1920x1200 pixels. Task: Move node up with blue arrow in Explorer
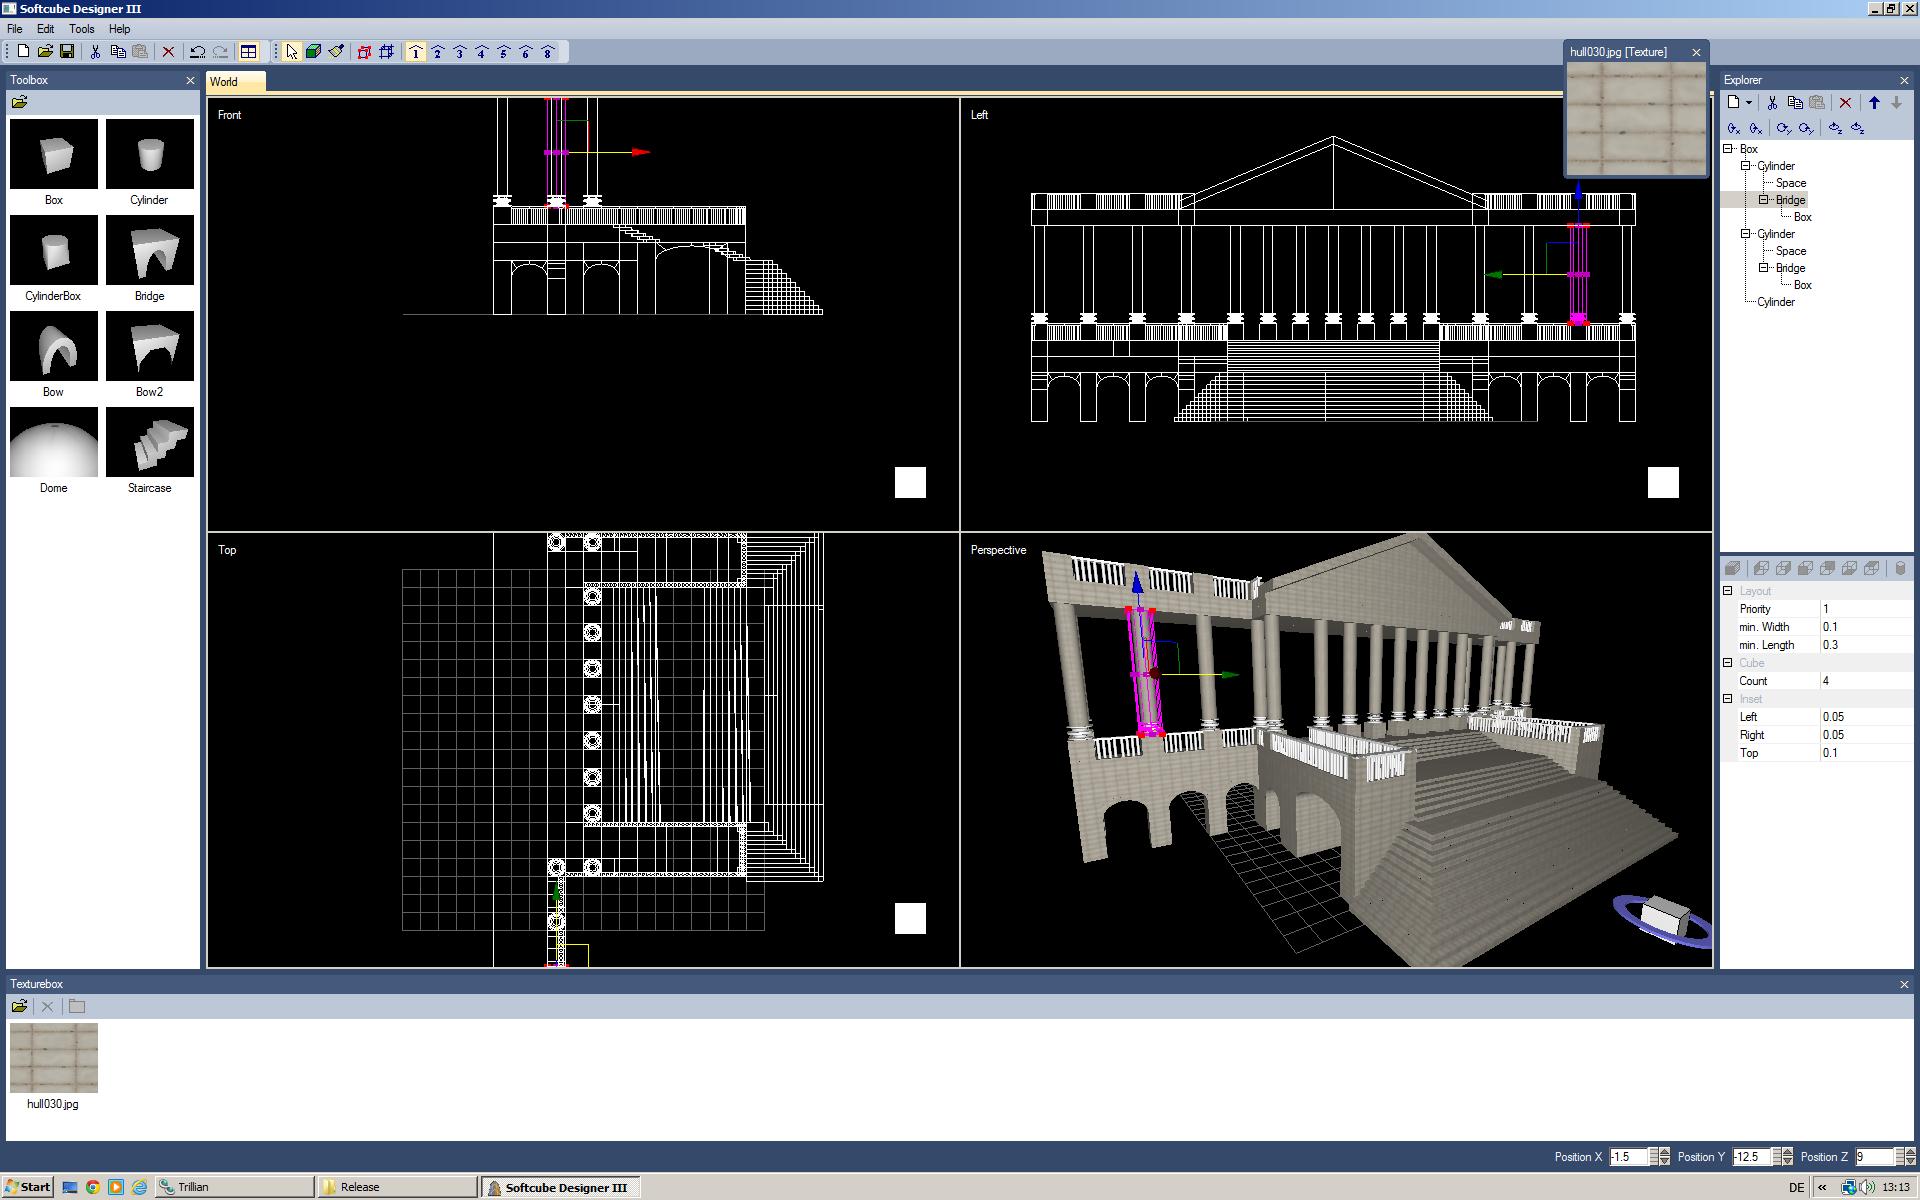tap(1874, 103)
